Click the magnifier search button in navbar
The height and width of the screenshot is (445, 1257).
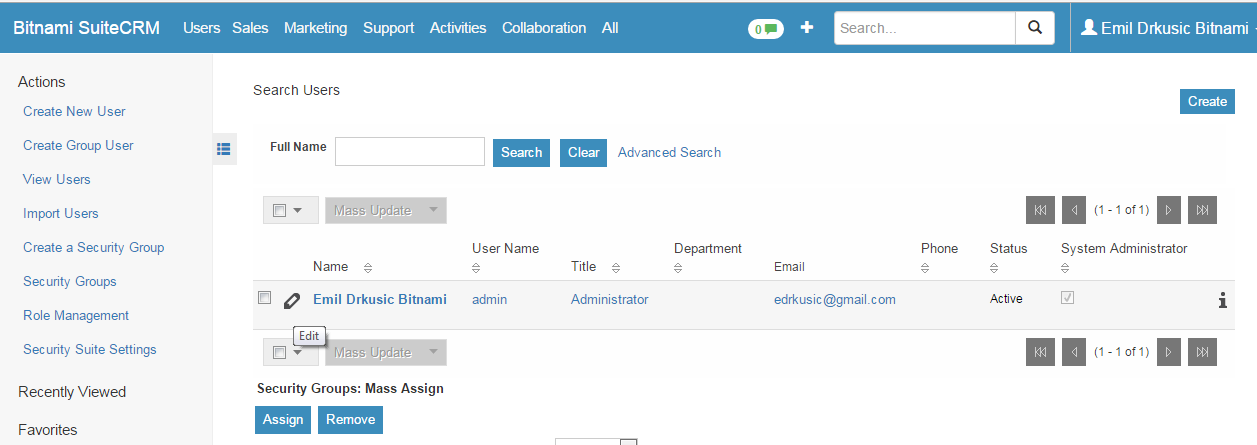[1035, 28]
